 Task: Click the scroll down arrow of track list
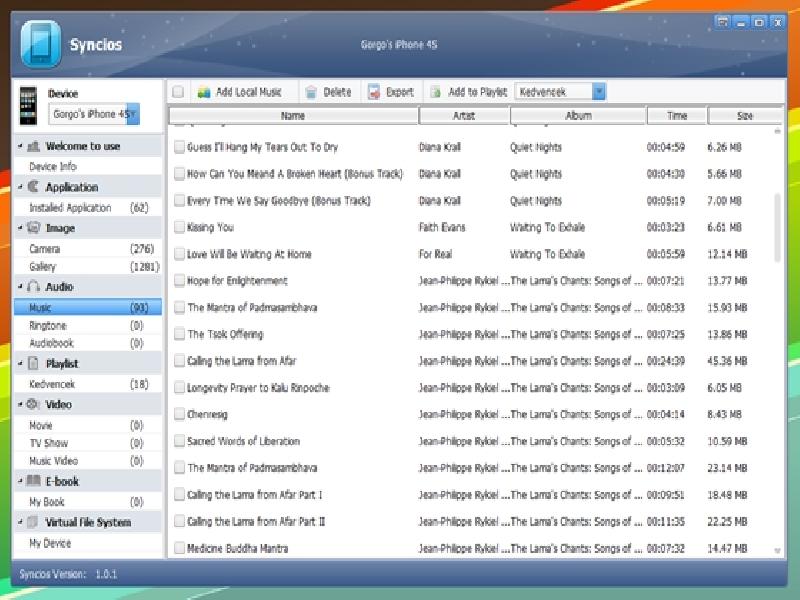[x=777, y=551]
